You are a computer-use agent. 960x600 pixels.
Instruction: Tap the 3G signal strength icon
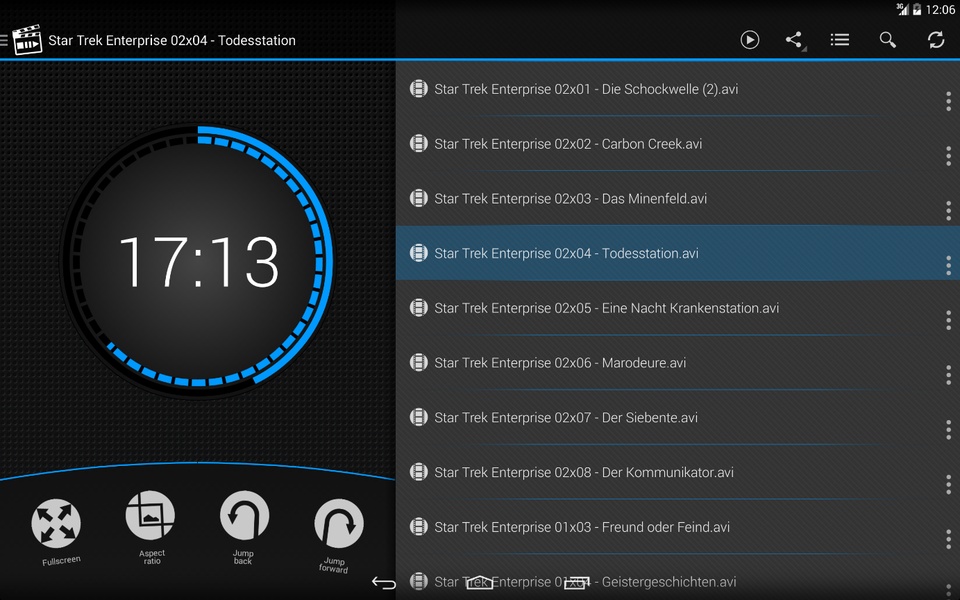click(902, 9)
